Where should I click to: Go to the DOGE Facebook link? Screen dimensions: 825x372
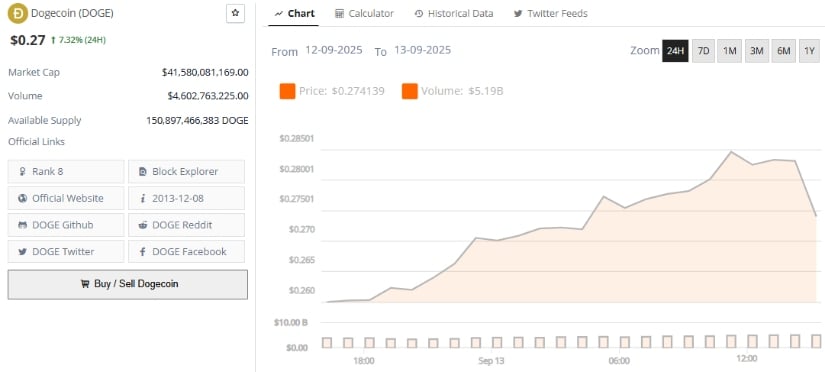tap(186, 252)
